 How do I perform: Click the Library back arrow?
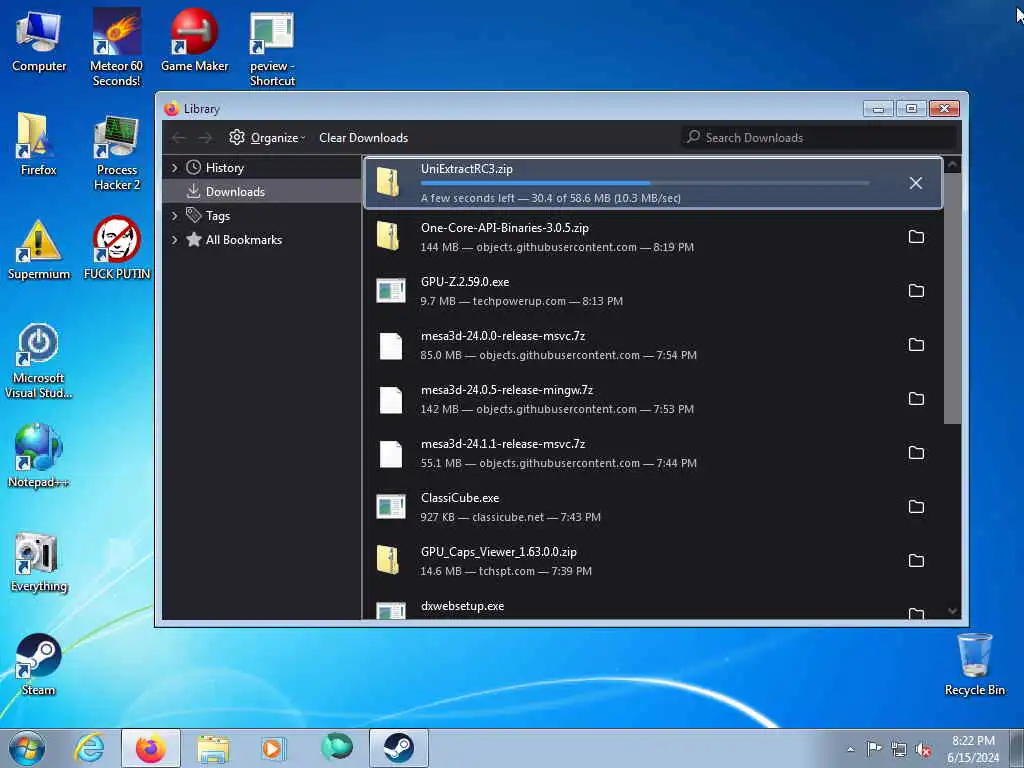(178, 138)
